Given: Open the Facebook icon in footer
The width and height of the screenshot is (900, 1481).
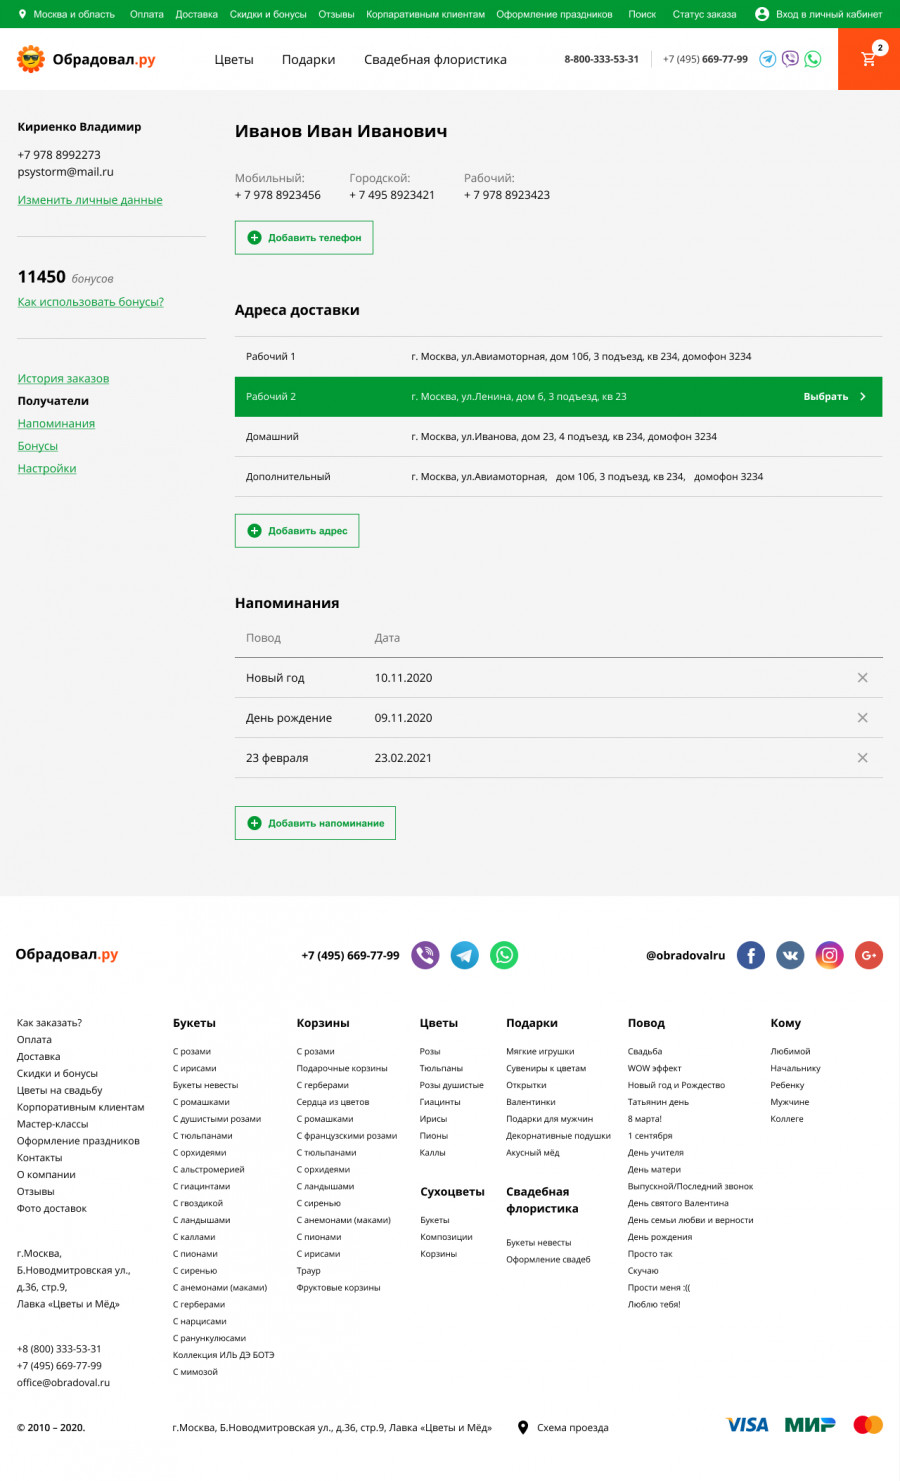Looking at the screenshot, I should [751, 955].
